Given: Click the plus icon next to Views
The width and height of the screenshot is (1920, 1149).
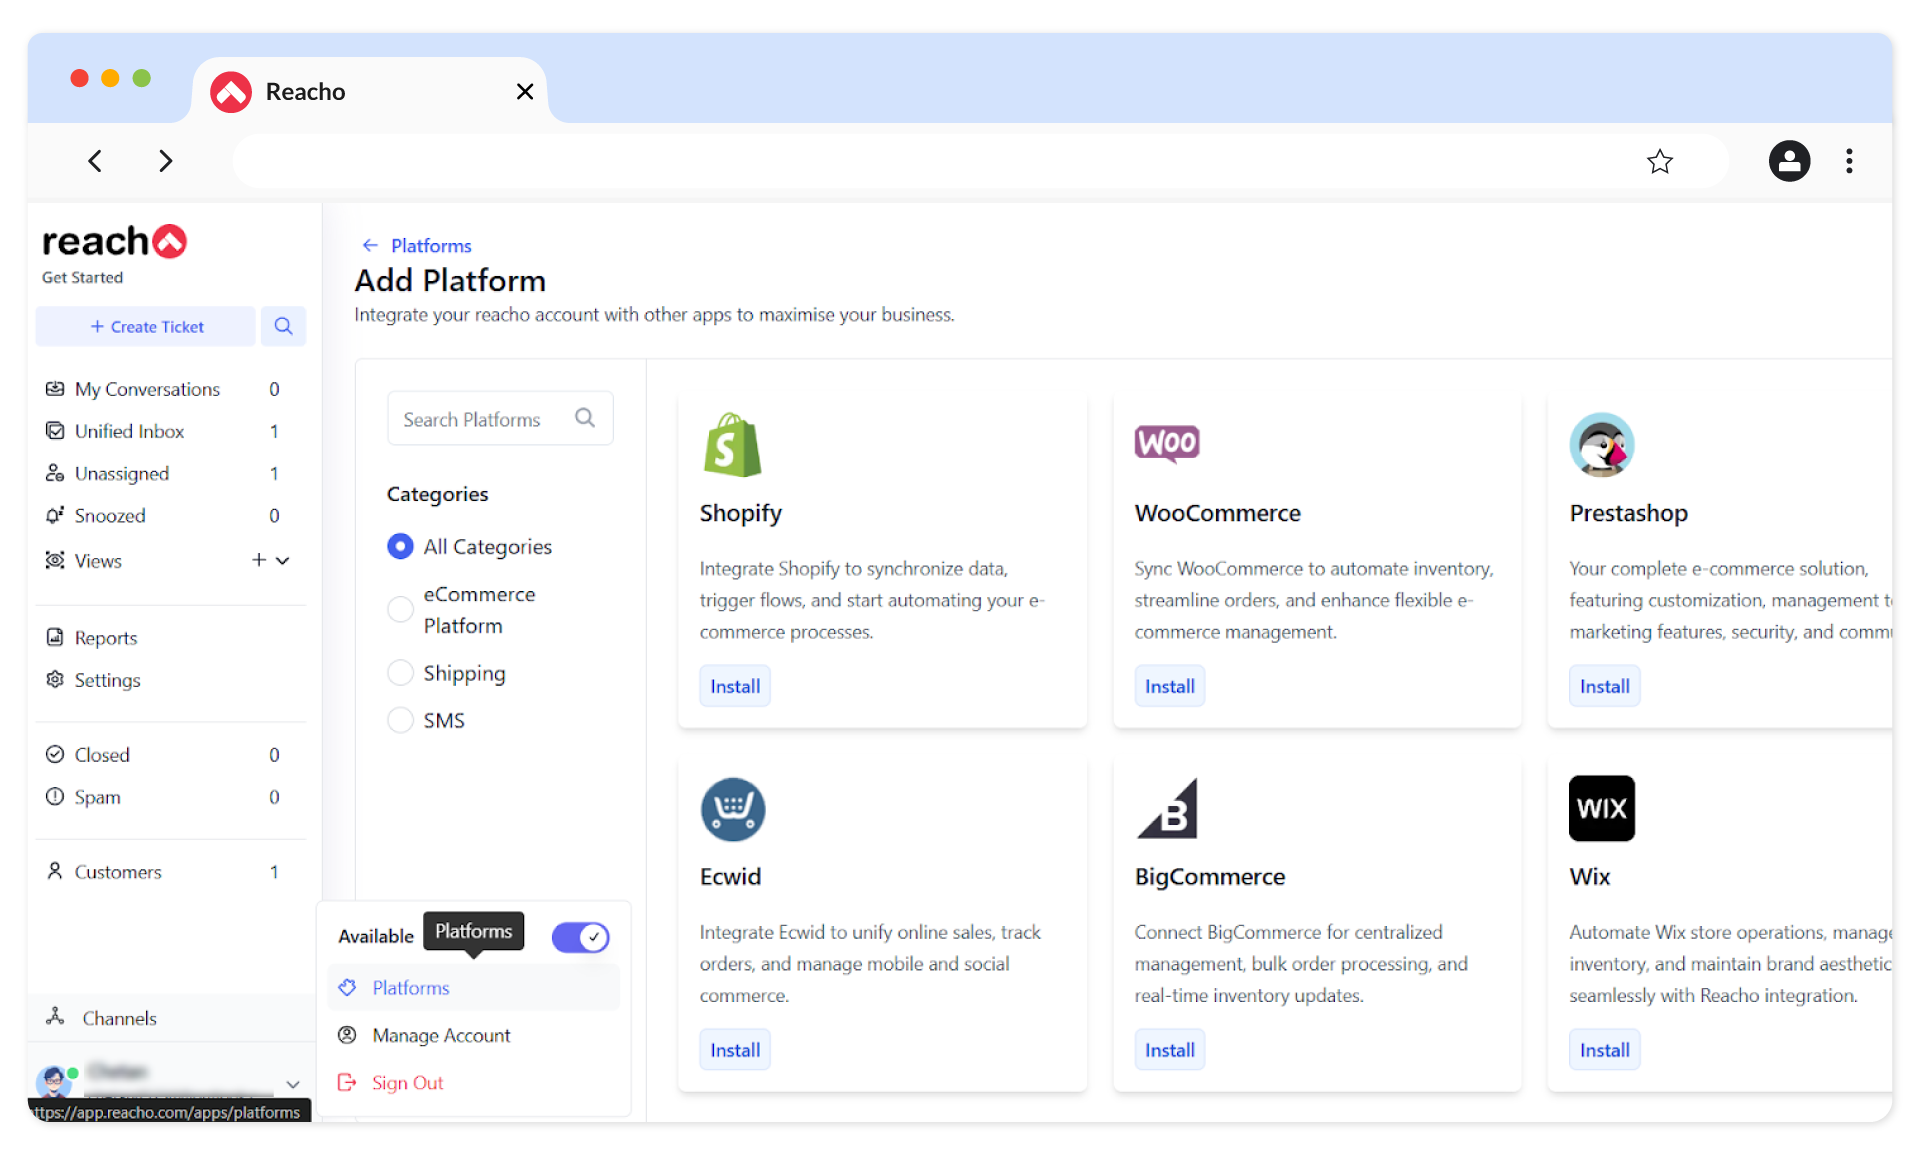Looking at the screenshot, I should [x=259, y=560].
